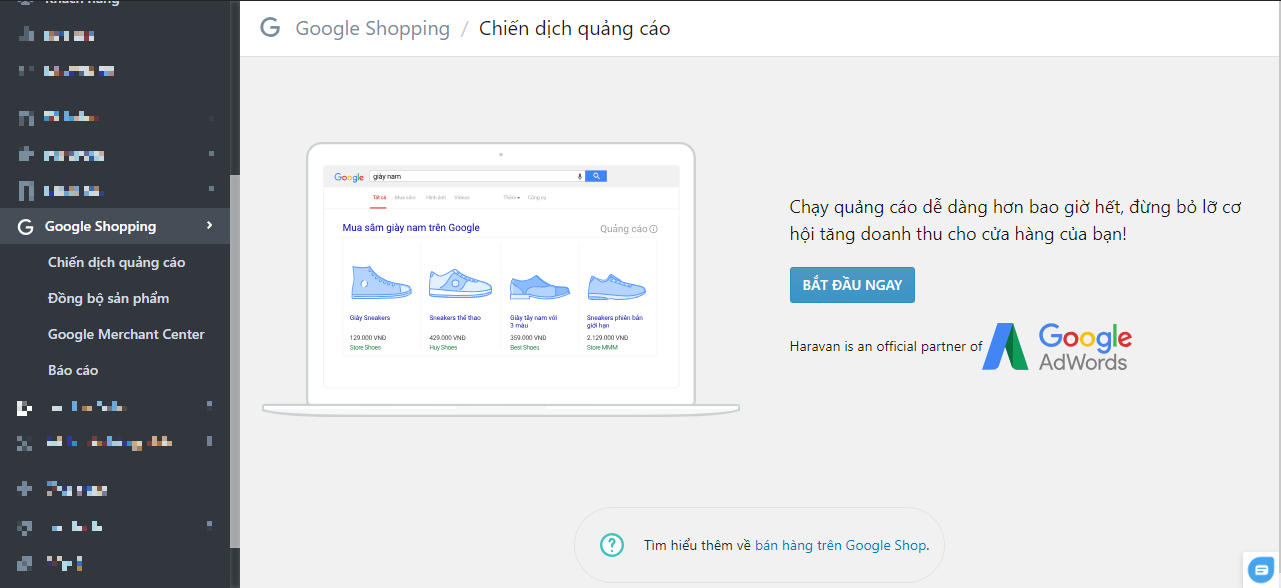The height and width of the screenshot is (588, 1281).
Task: Open the chat support bubble icon
Action: click(x=1260, y=569)
